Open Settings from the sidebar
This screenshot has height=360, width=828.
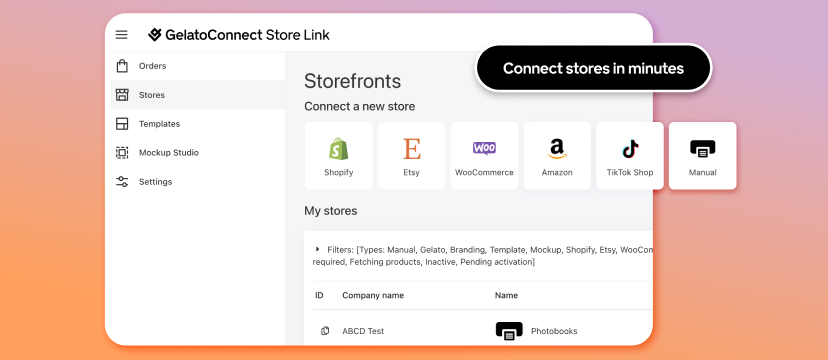197,182
